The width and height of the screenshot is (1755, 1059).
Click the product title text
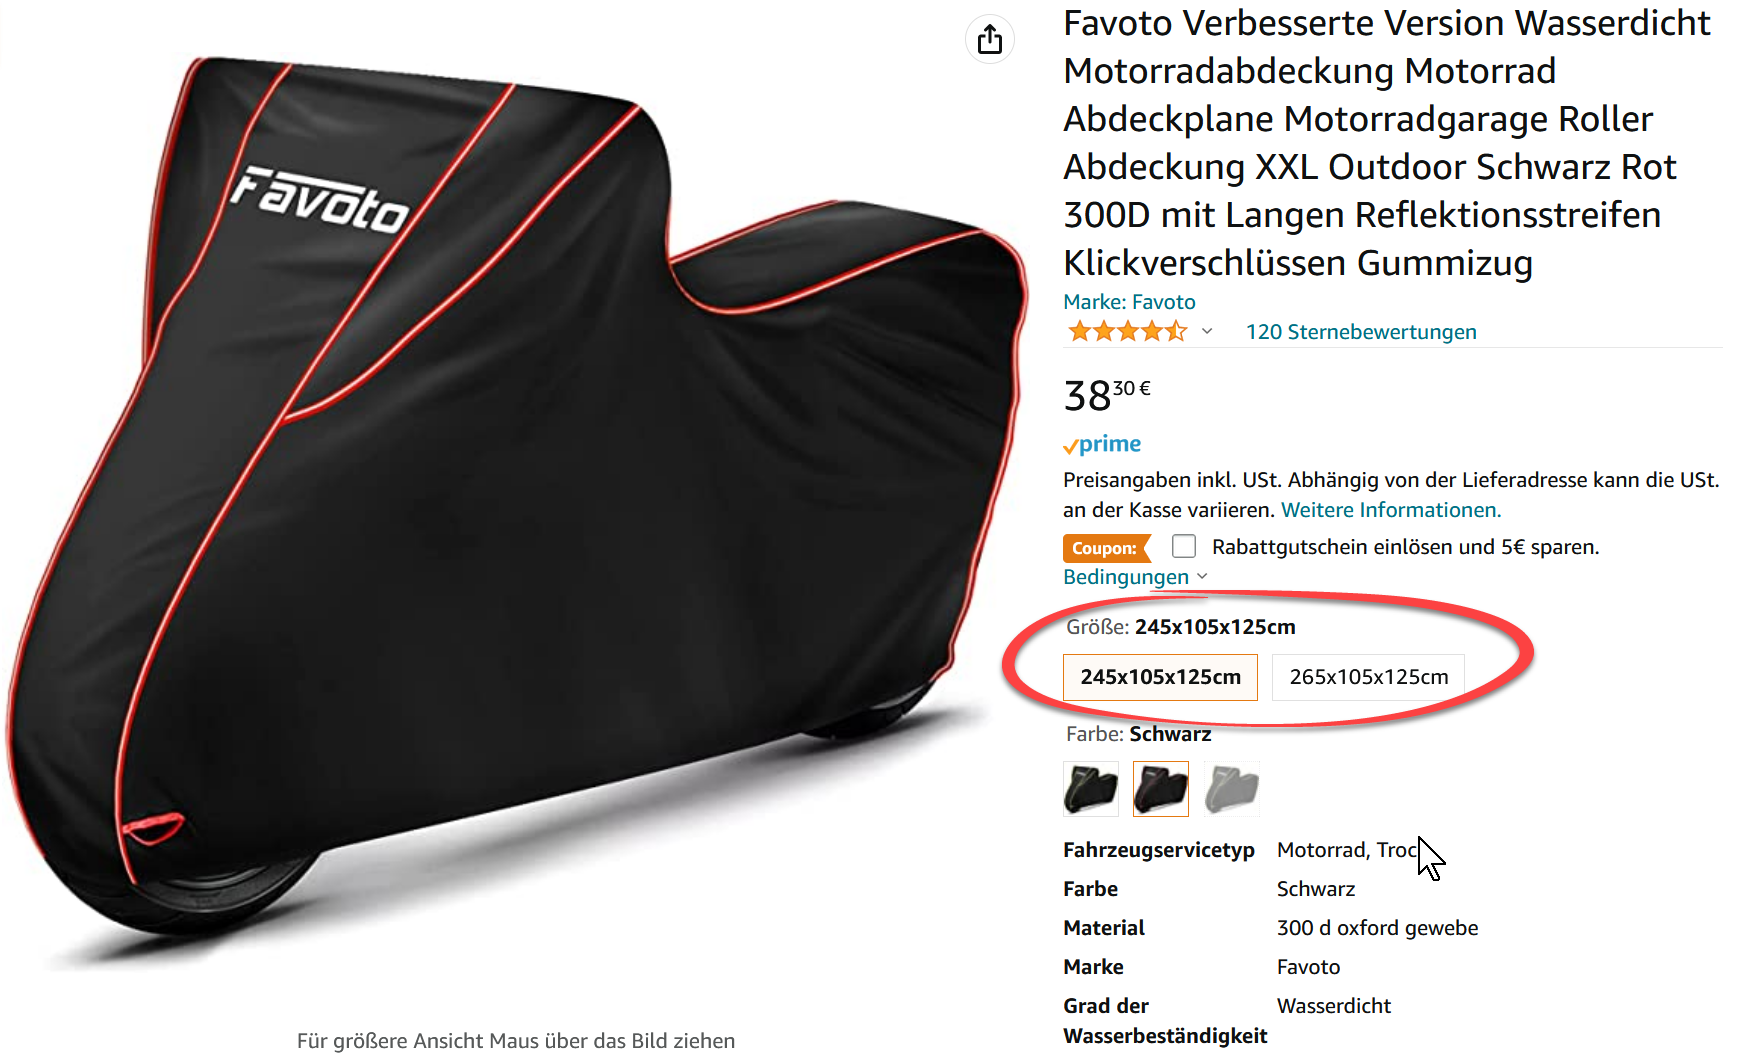1386,143
